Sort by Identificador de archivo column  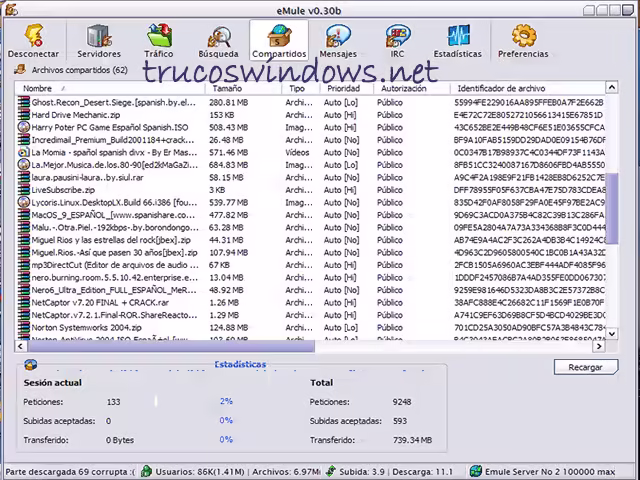(528, 88)
